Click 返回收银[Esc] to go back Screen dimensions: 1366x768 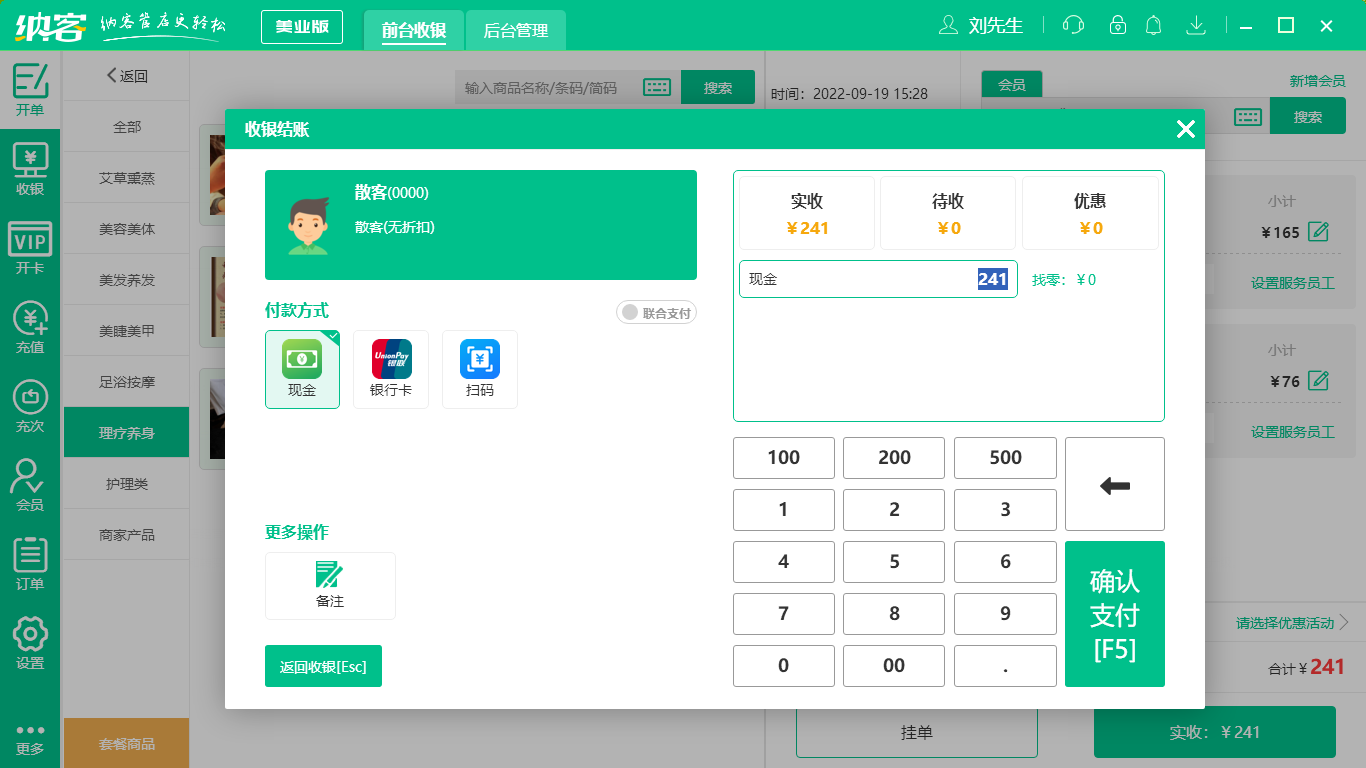click(x=323, y=665)
